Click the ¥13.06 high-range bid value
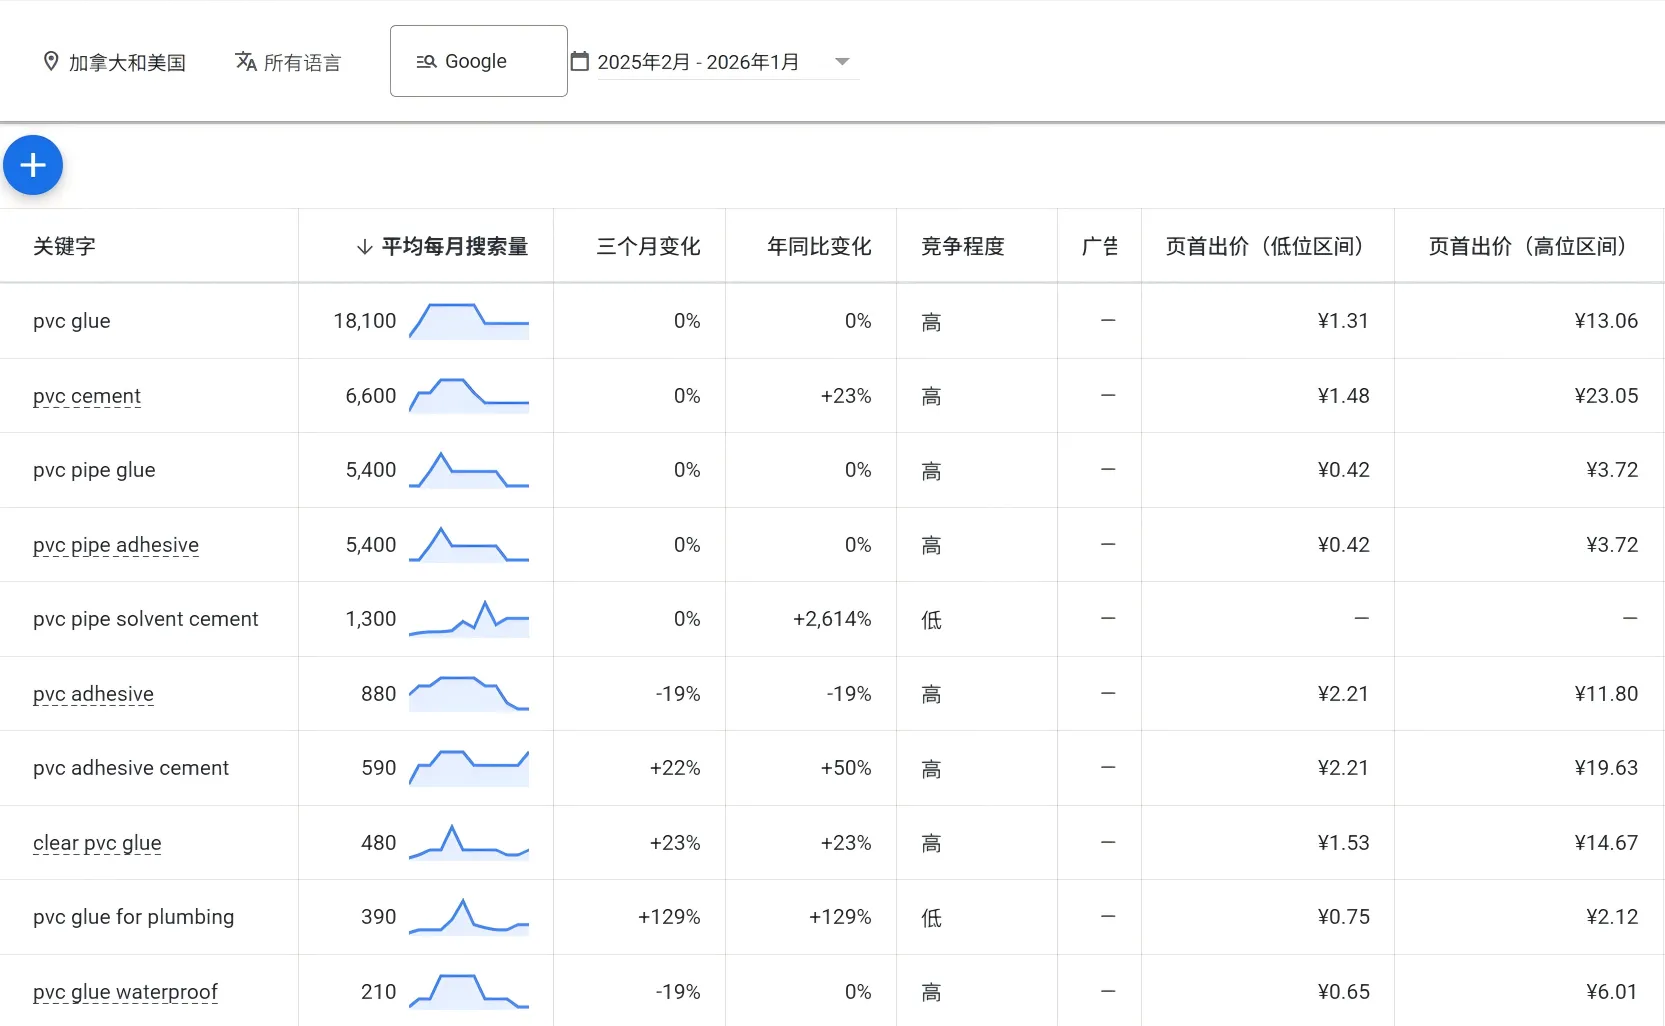The width and height of the screenshot is (1665, 1026). (1606, 321)
